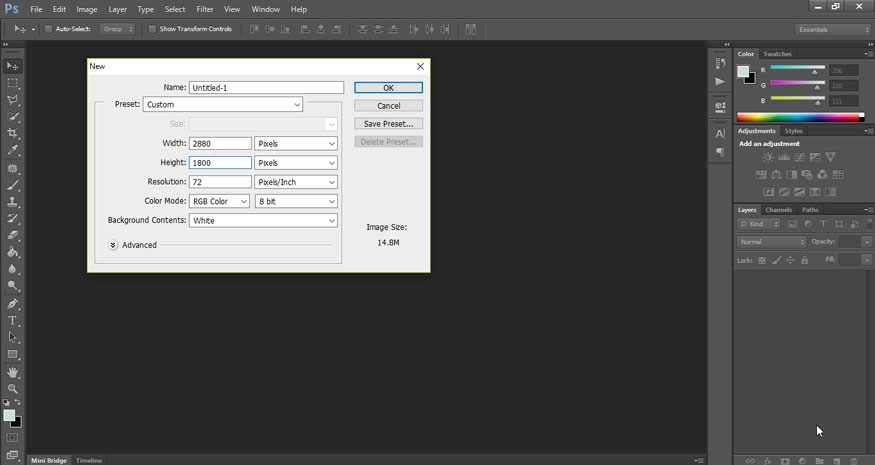Select the Move tool in the toolbar
This screenshot has height=465, width=875.
click(x=13, y=66)
